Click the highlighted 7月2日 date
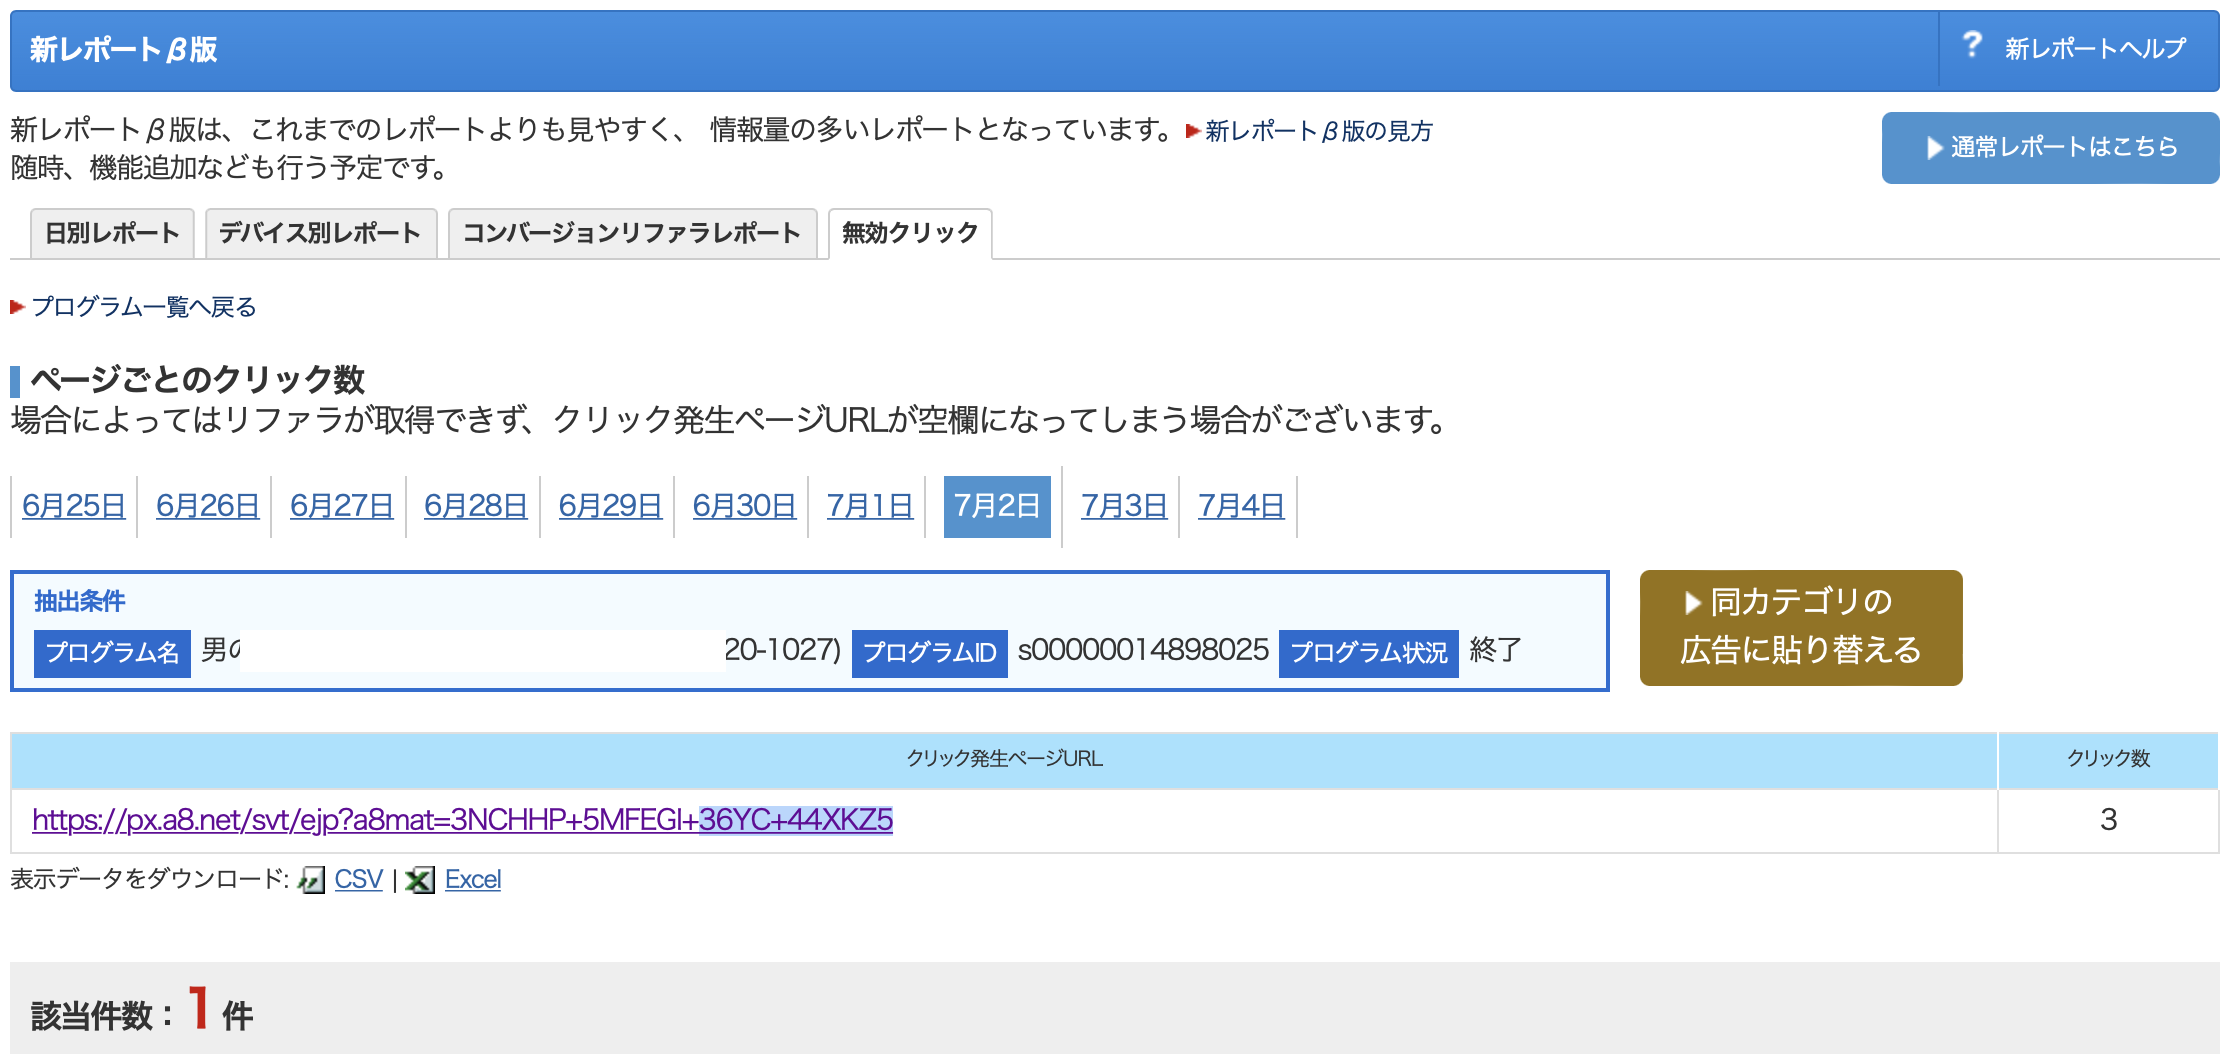Image resolution: width=2232 pixels, height=1064 pixels. pos(997,506)
